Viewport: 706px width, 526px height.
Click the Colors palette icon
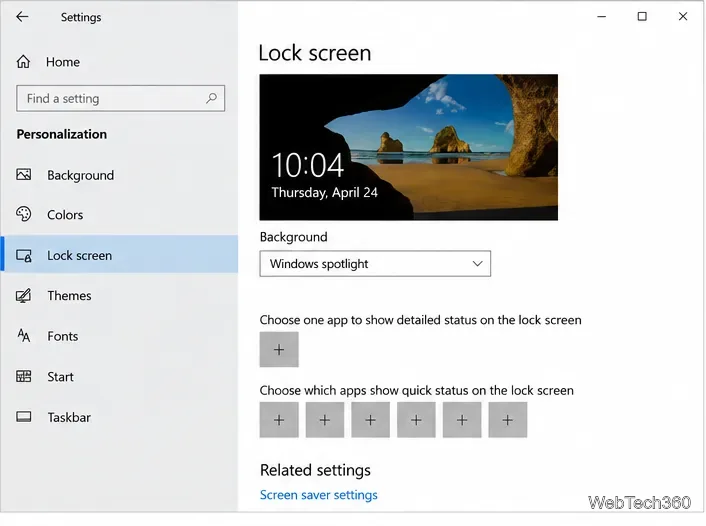23,214
